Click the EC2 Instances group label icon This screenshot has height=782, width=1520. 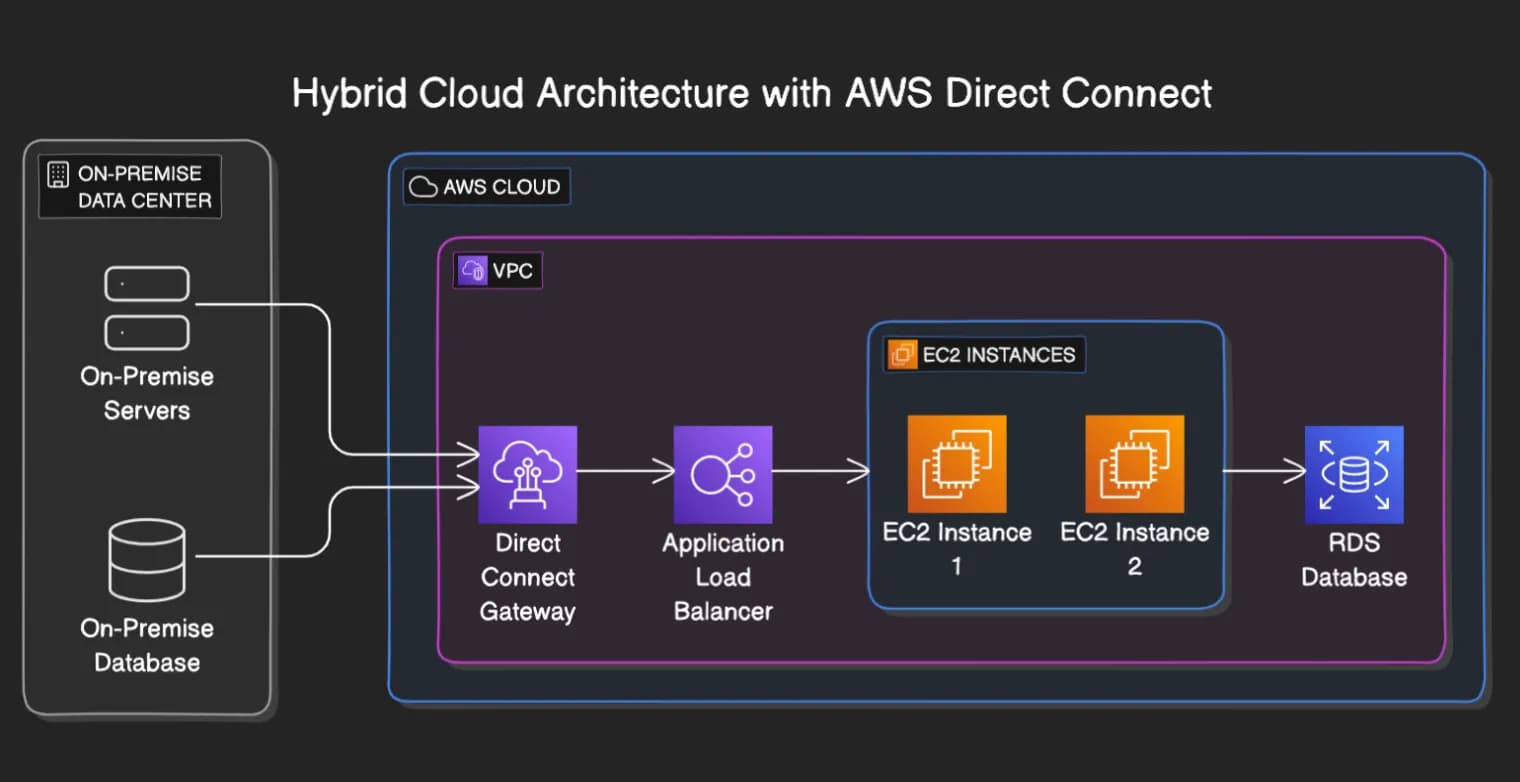point(903,354)
